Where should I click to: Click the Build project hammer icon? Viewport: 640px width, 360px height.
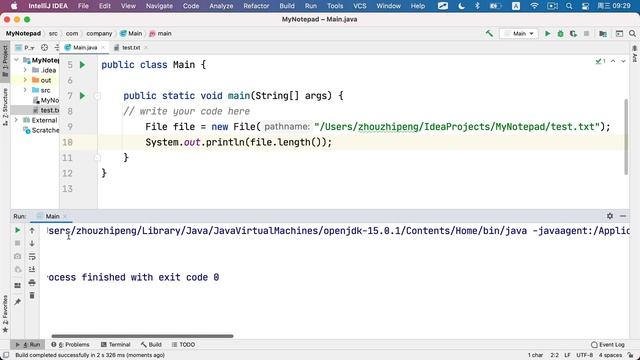click(489, 33)
